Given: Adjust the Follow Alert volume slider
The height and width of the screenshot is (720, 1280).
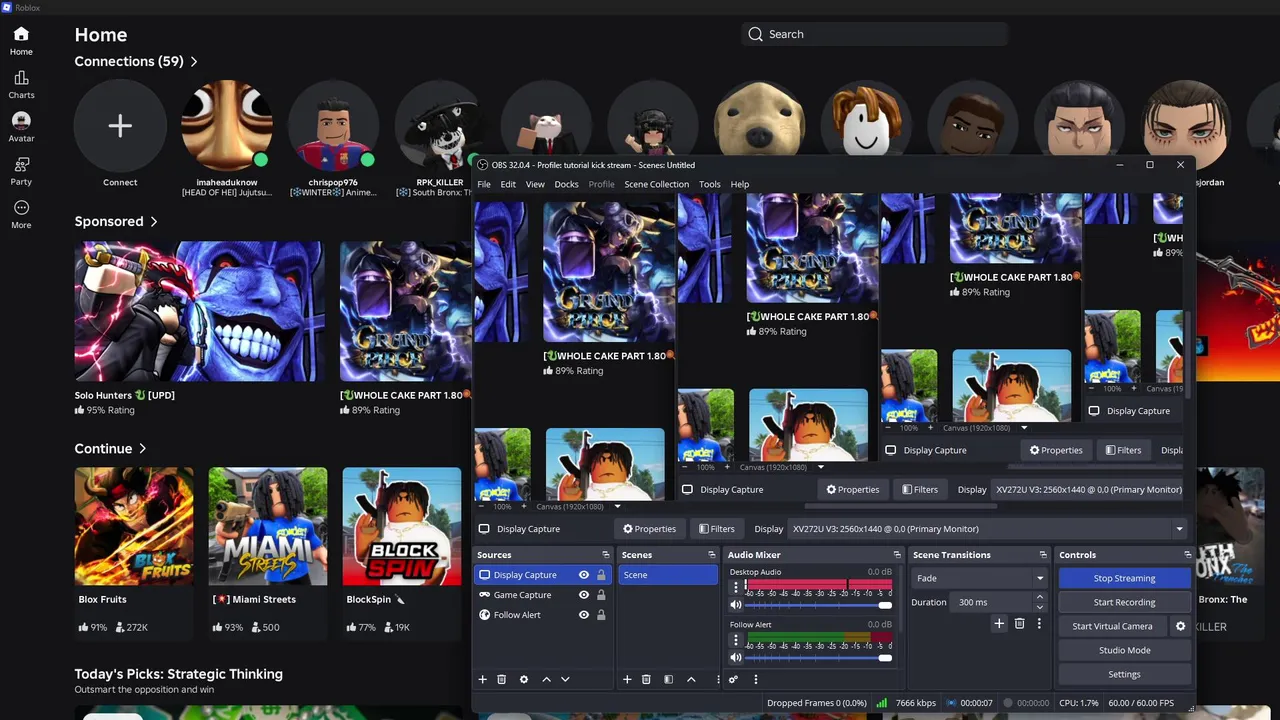Looking at the screenshot, I should pyautogui.click(x=819, y=657).
